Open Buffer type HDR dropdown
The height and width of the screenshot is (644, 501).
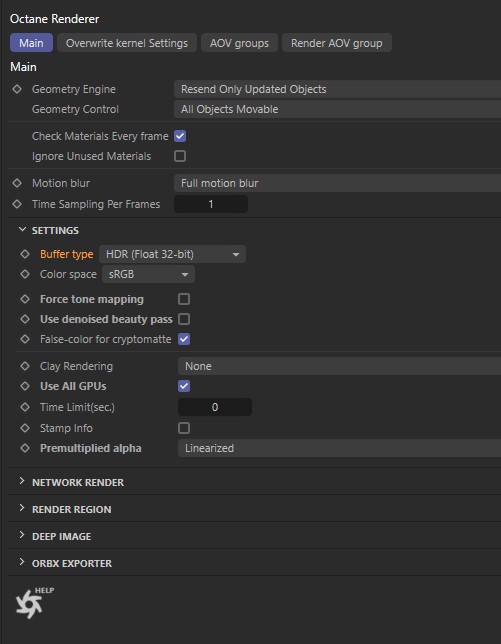click(x=172, y=254)
